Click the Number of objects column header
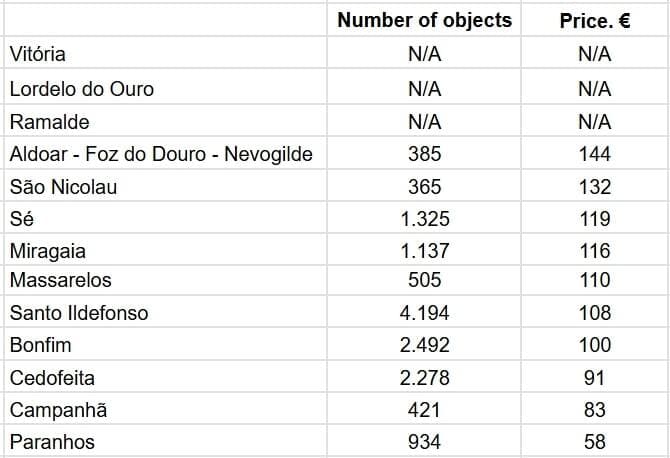Screen dimensions: 670x458 424,21
